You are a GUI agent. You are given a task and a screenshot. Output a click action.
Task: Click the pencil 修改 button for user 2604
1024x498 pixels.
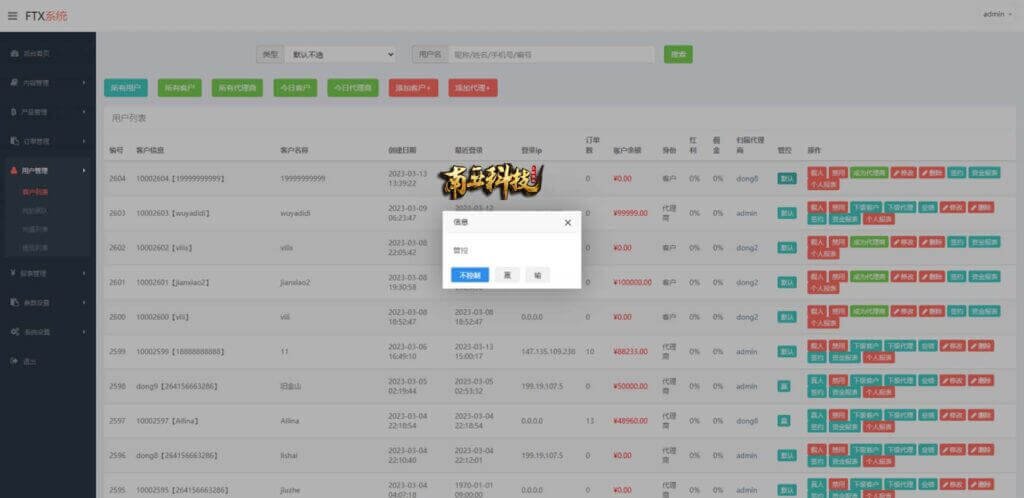point(904,172)
